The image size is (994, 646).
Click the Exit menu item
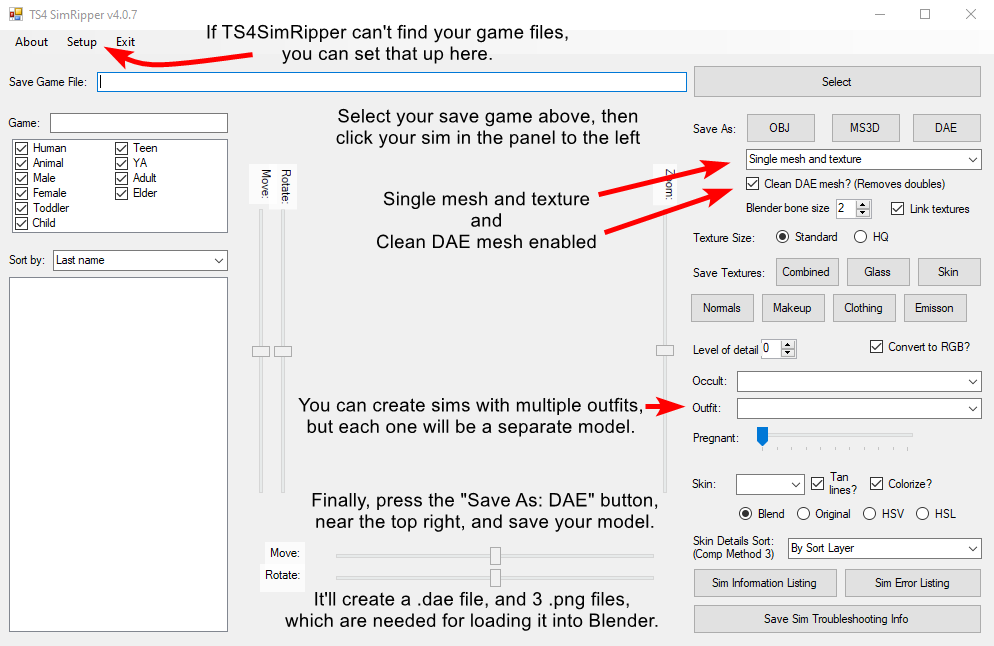pos(125,42)
